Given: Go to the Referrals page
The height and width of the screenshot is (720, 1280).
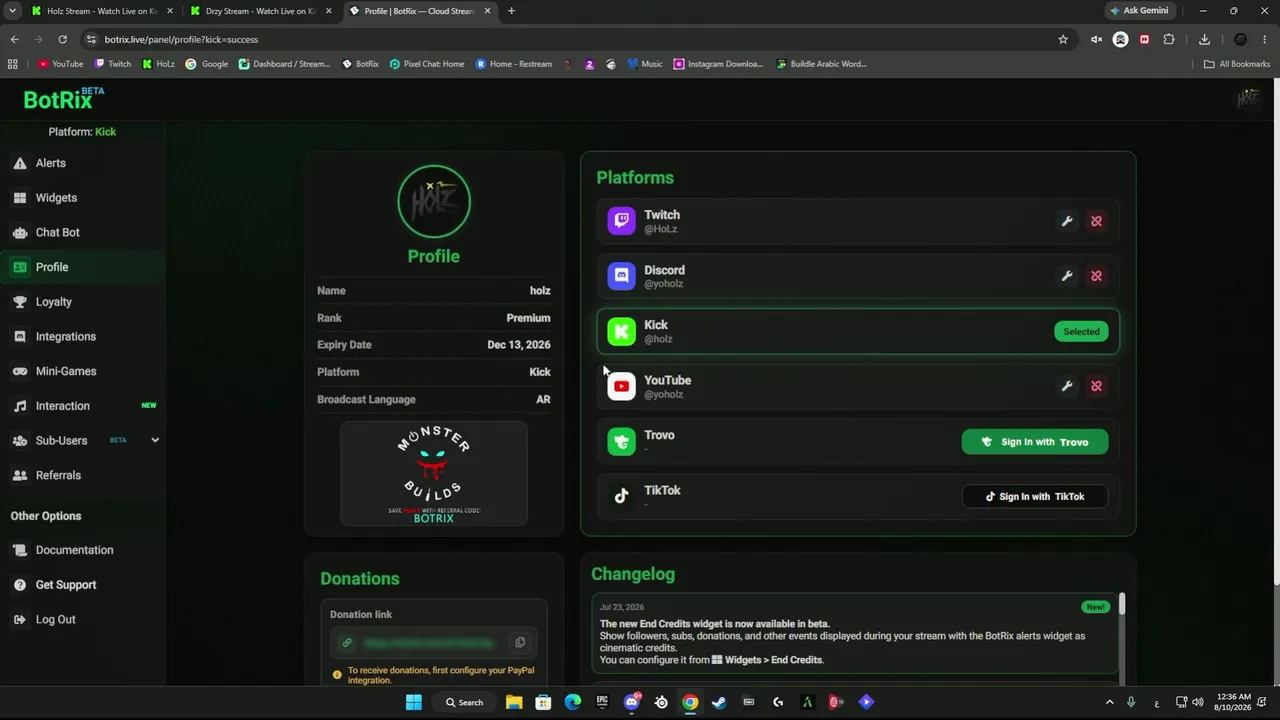Looking at the screenshot, I should (83, 475).
